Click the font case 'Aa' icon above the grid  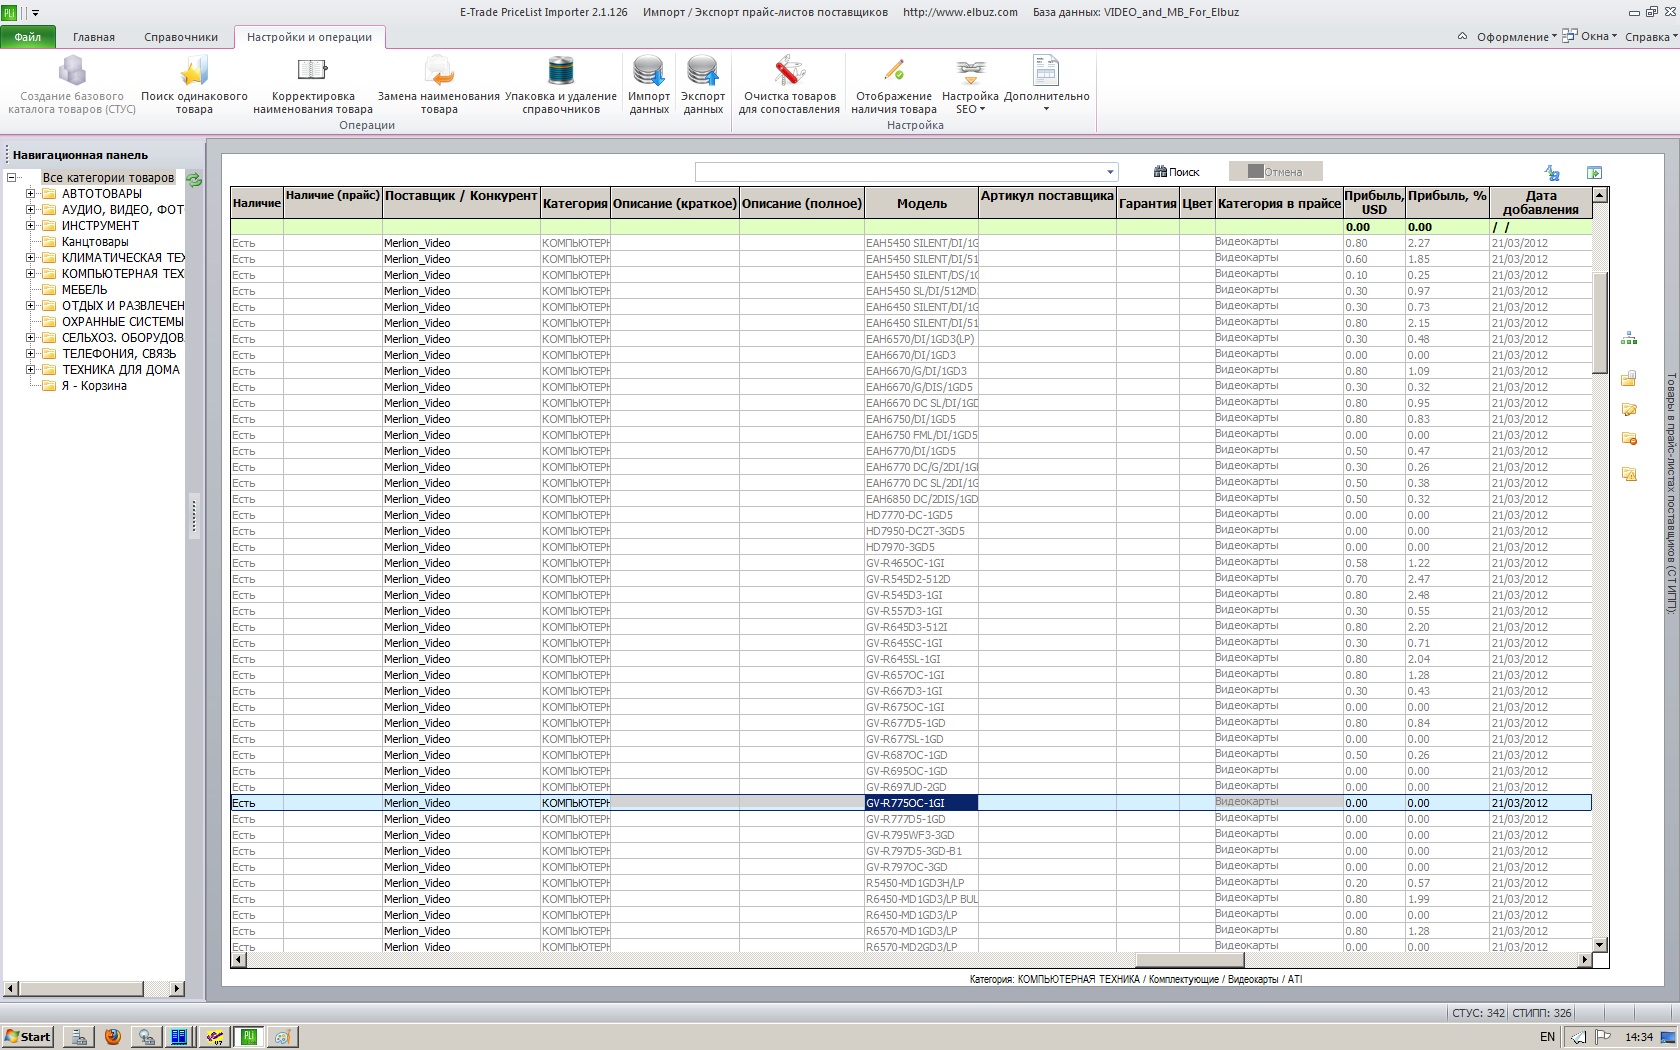coord(1552,173)
